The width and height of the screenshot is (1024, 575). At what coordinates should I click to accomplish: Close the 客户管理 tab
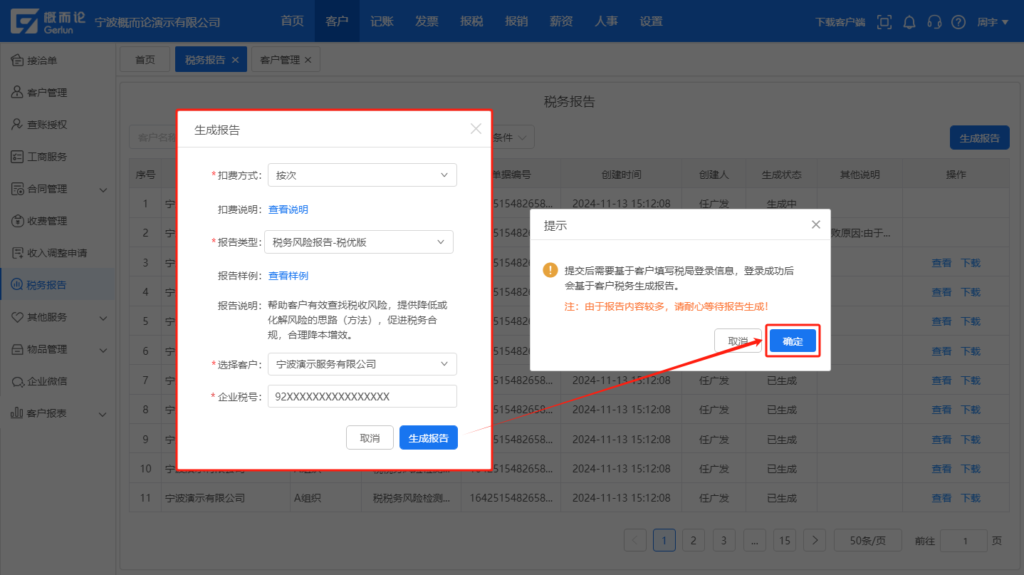click(308, 60)
